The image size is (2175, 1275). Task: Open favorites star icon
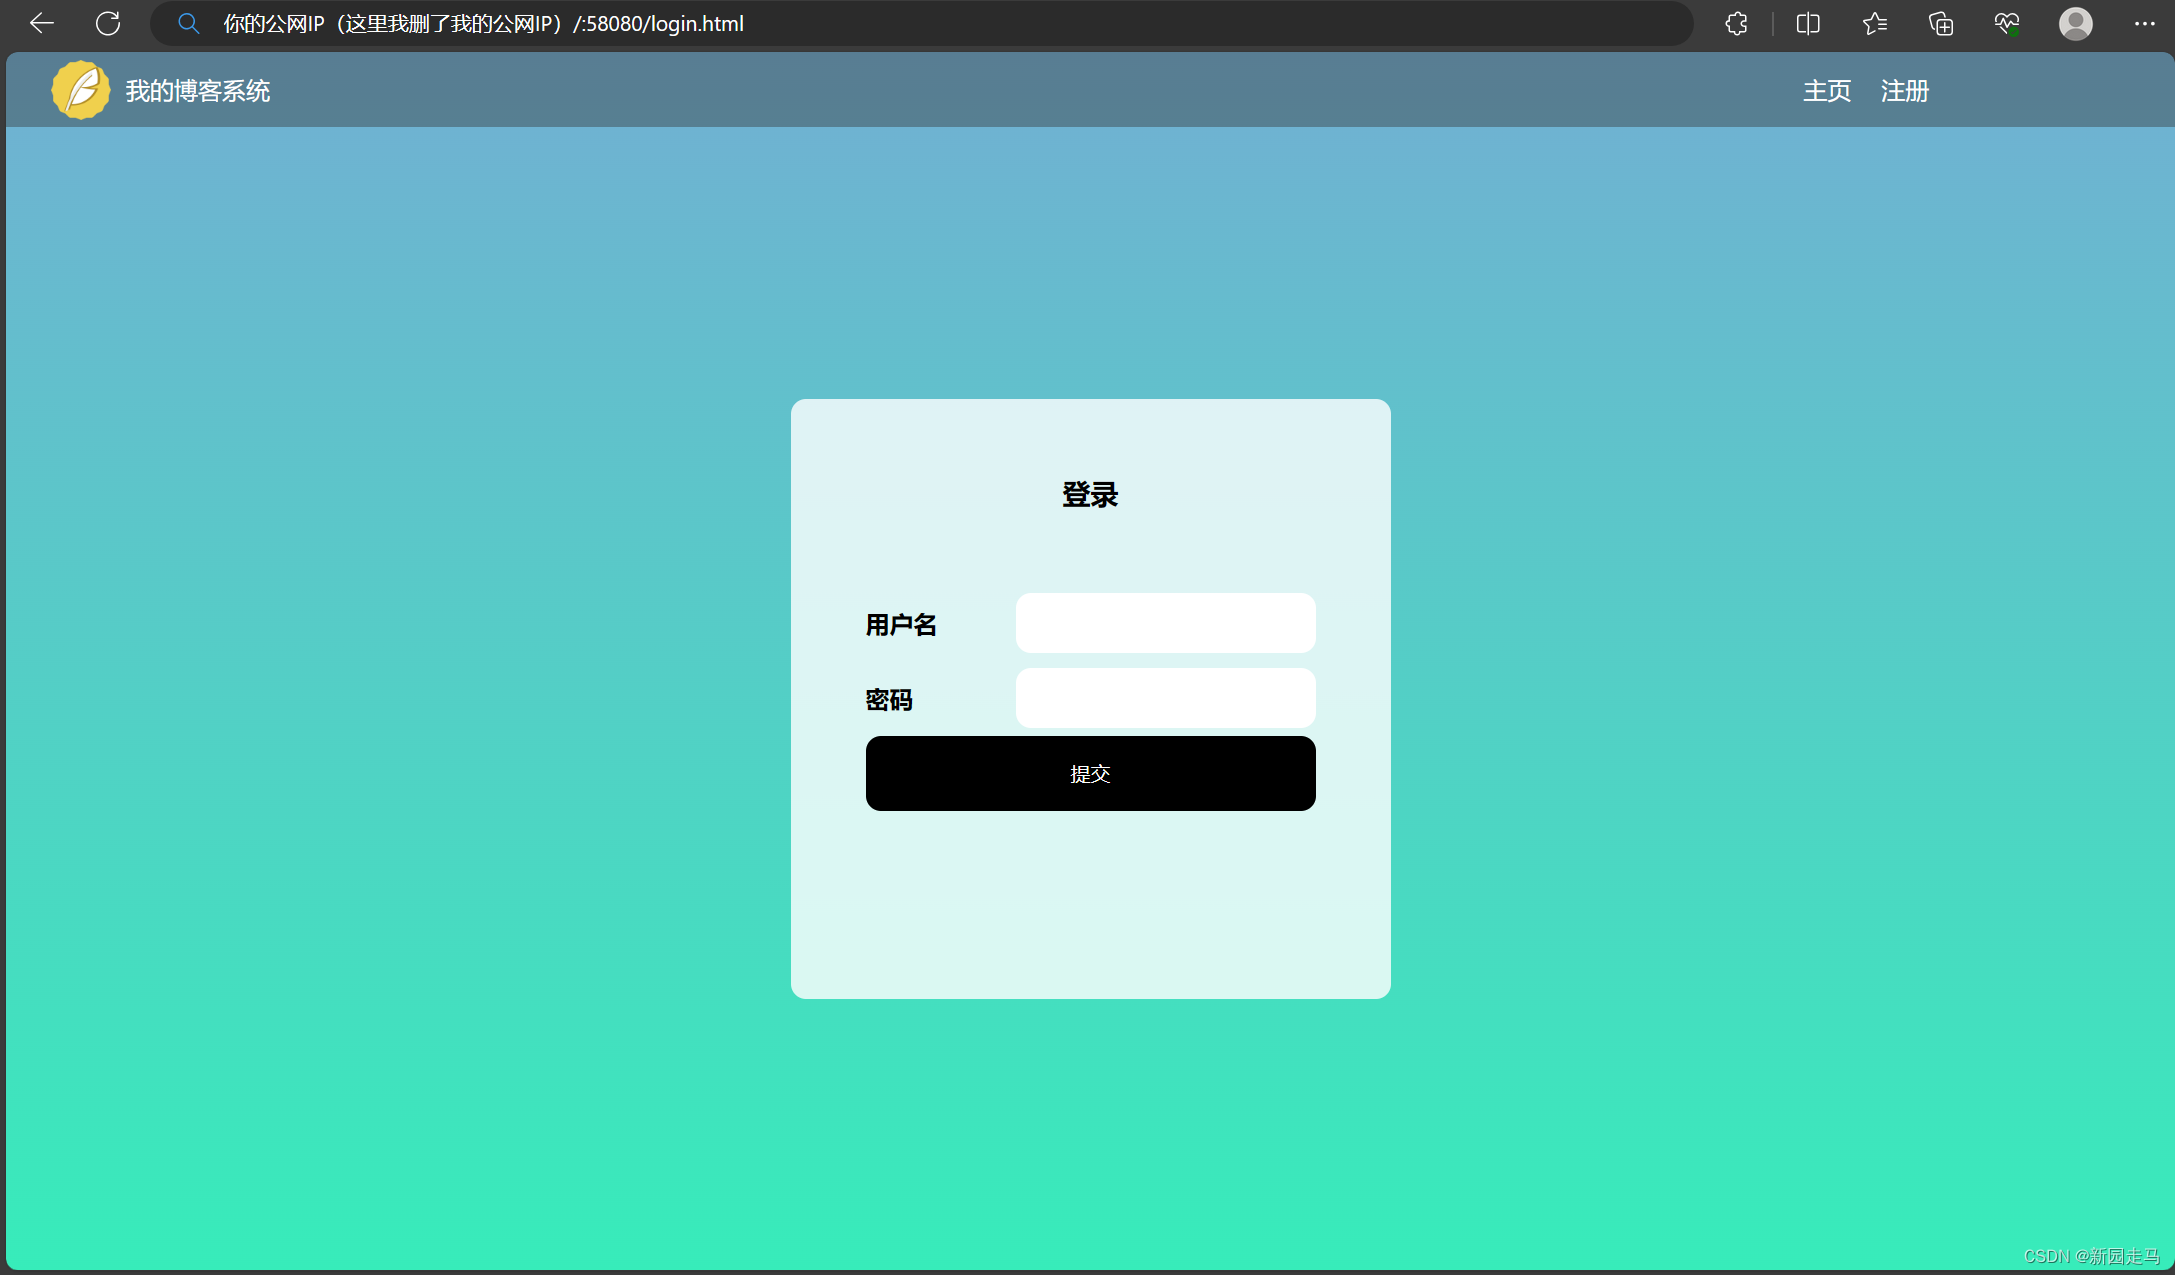click(1874, 23)
